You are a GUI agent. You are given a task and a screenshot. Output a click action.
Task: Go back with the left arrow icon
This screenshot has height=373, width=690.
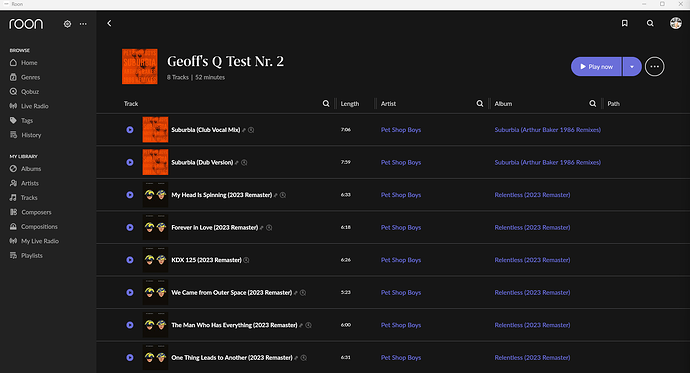pyautogui.click(x=109, y=23)
